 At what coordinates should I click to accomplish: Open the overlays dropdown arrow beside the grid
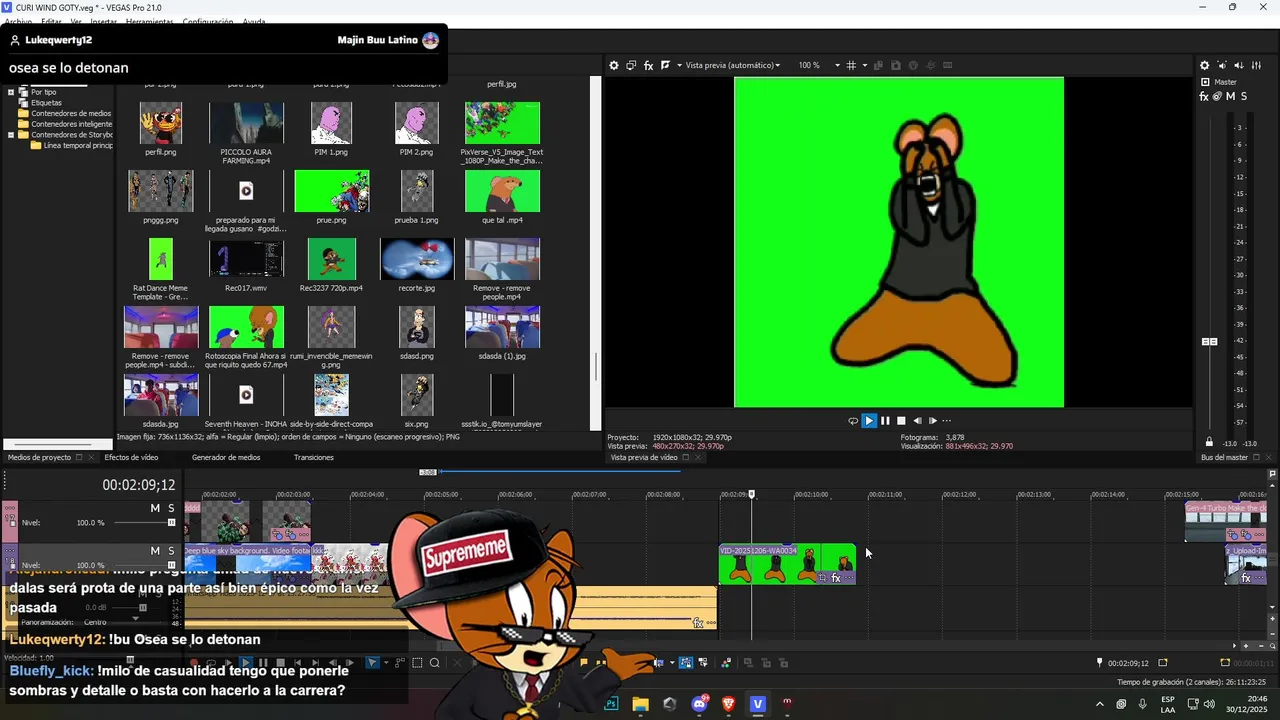point(865,65)
